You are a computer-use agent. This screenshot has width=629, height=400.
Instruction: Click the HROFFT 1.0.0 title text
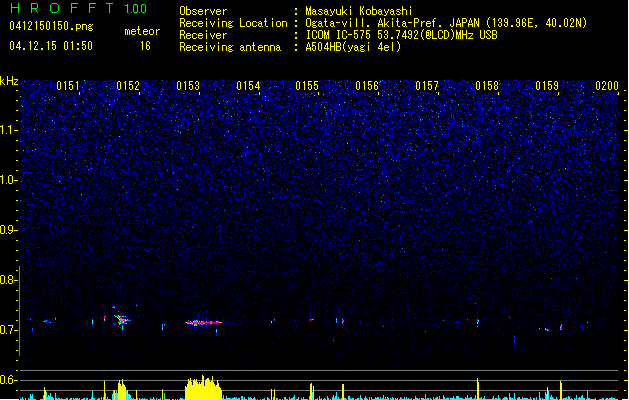point(79,8)
